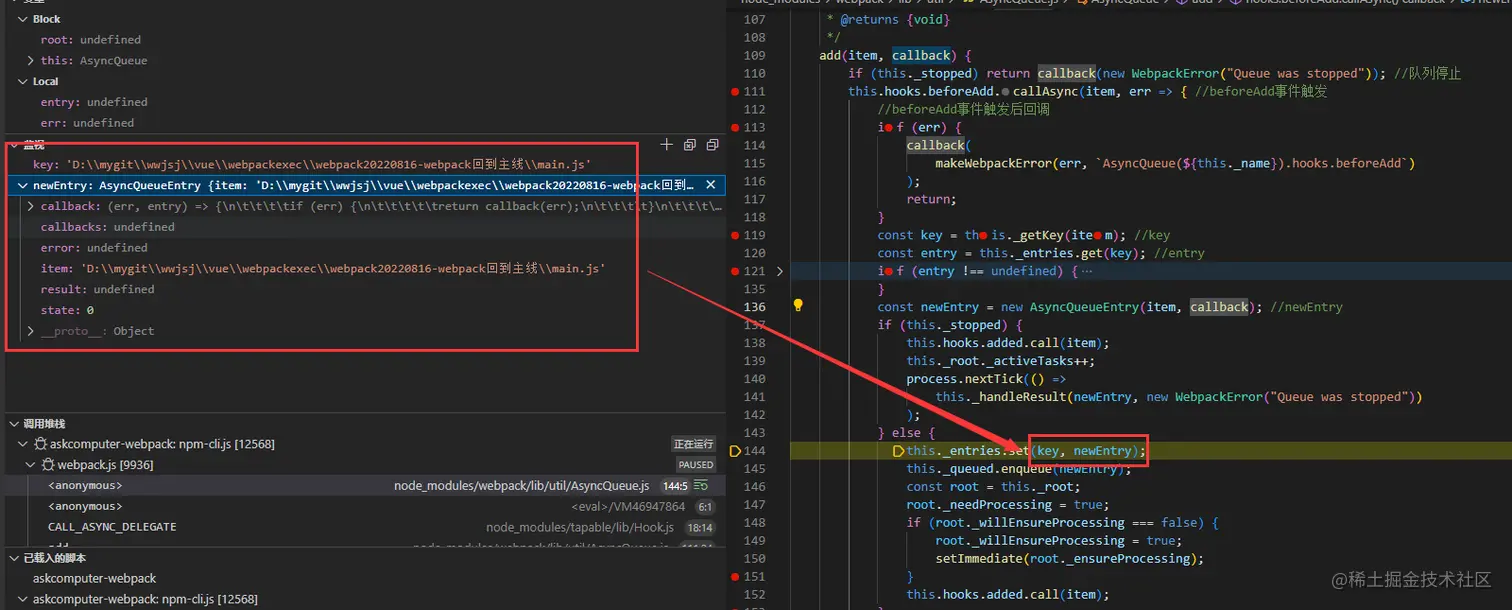Collapse askcomputer-webpack: npm-cli.js in call stack
Screen dimensions: 1512x610
(x=23, y=444)
